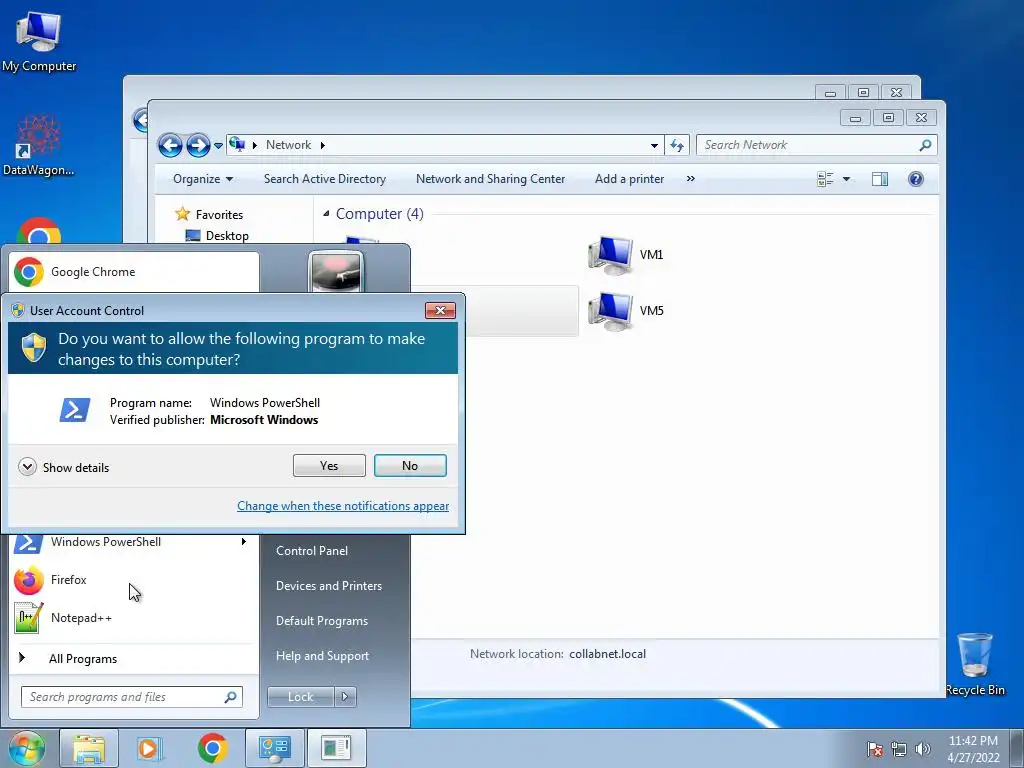
Task: Click Forward button in Network window
Action: pyautogui.click(x=198, y=145)
